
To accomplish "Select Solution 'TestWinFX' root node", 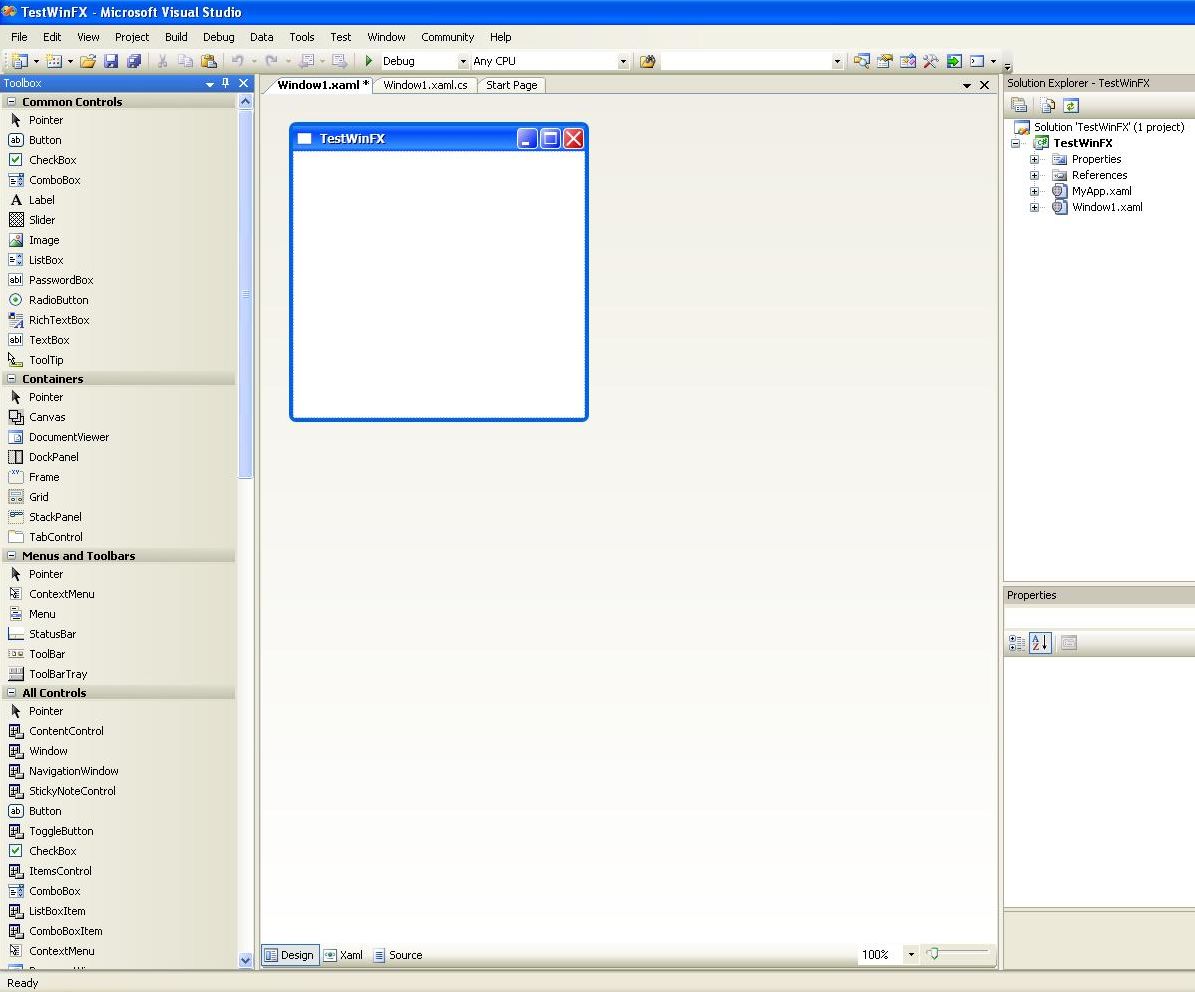I will pyautogui.click(x=1109, y=127).
